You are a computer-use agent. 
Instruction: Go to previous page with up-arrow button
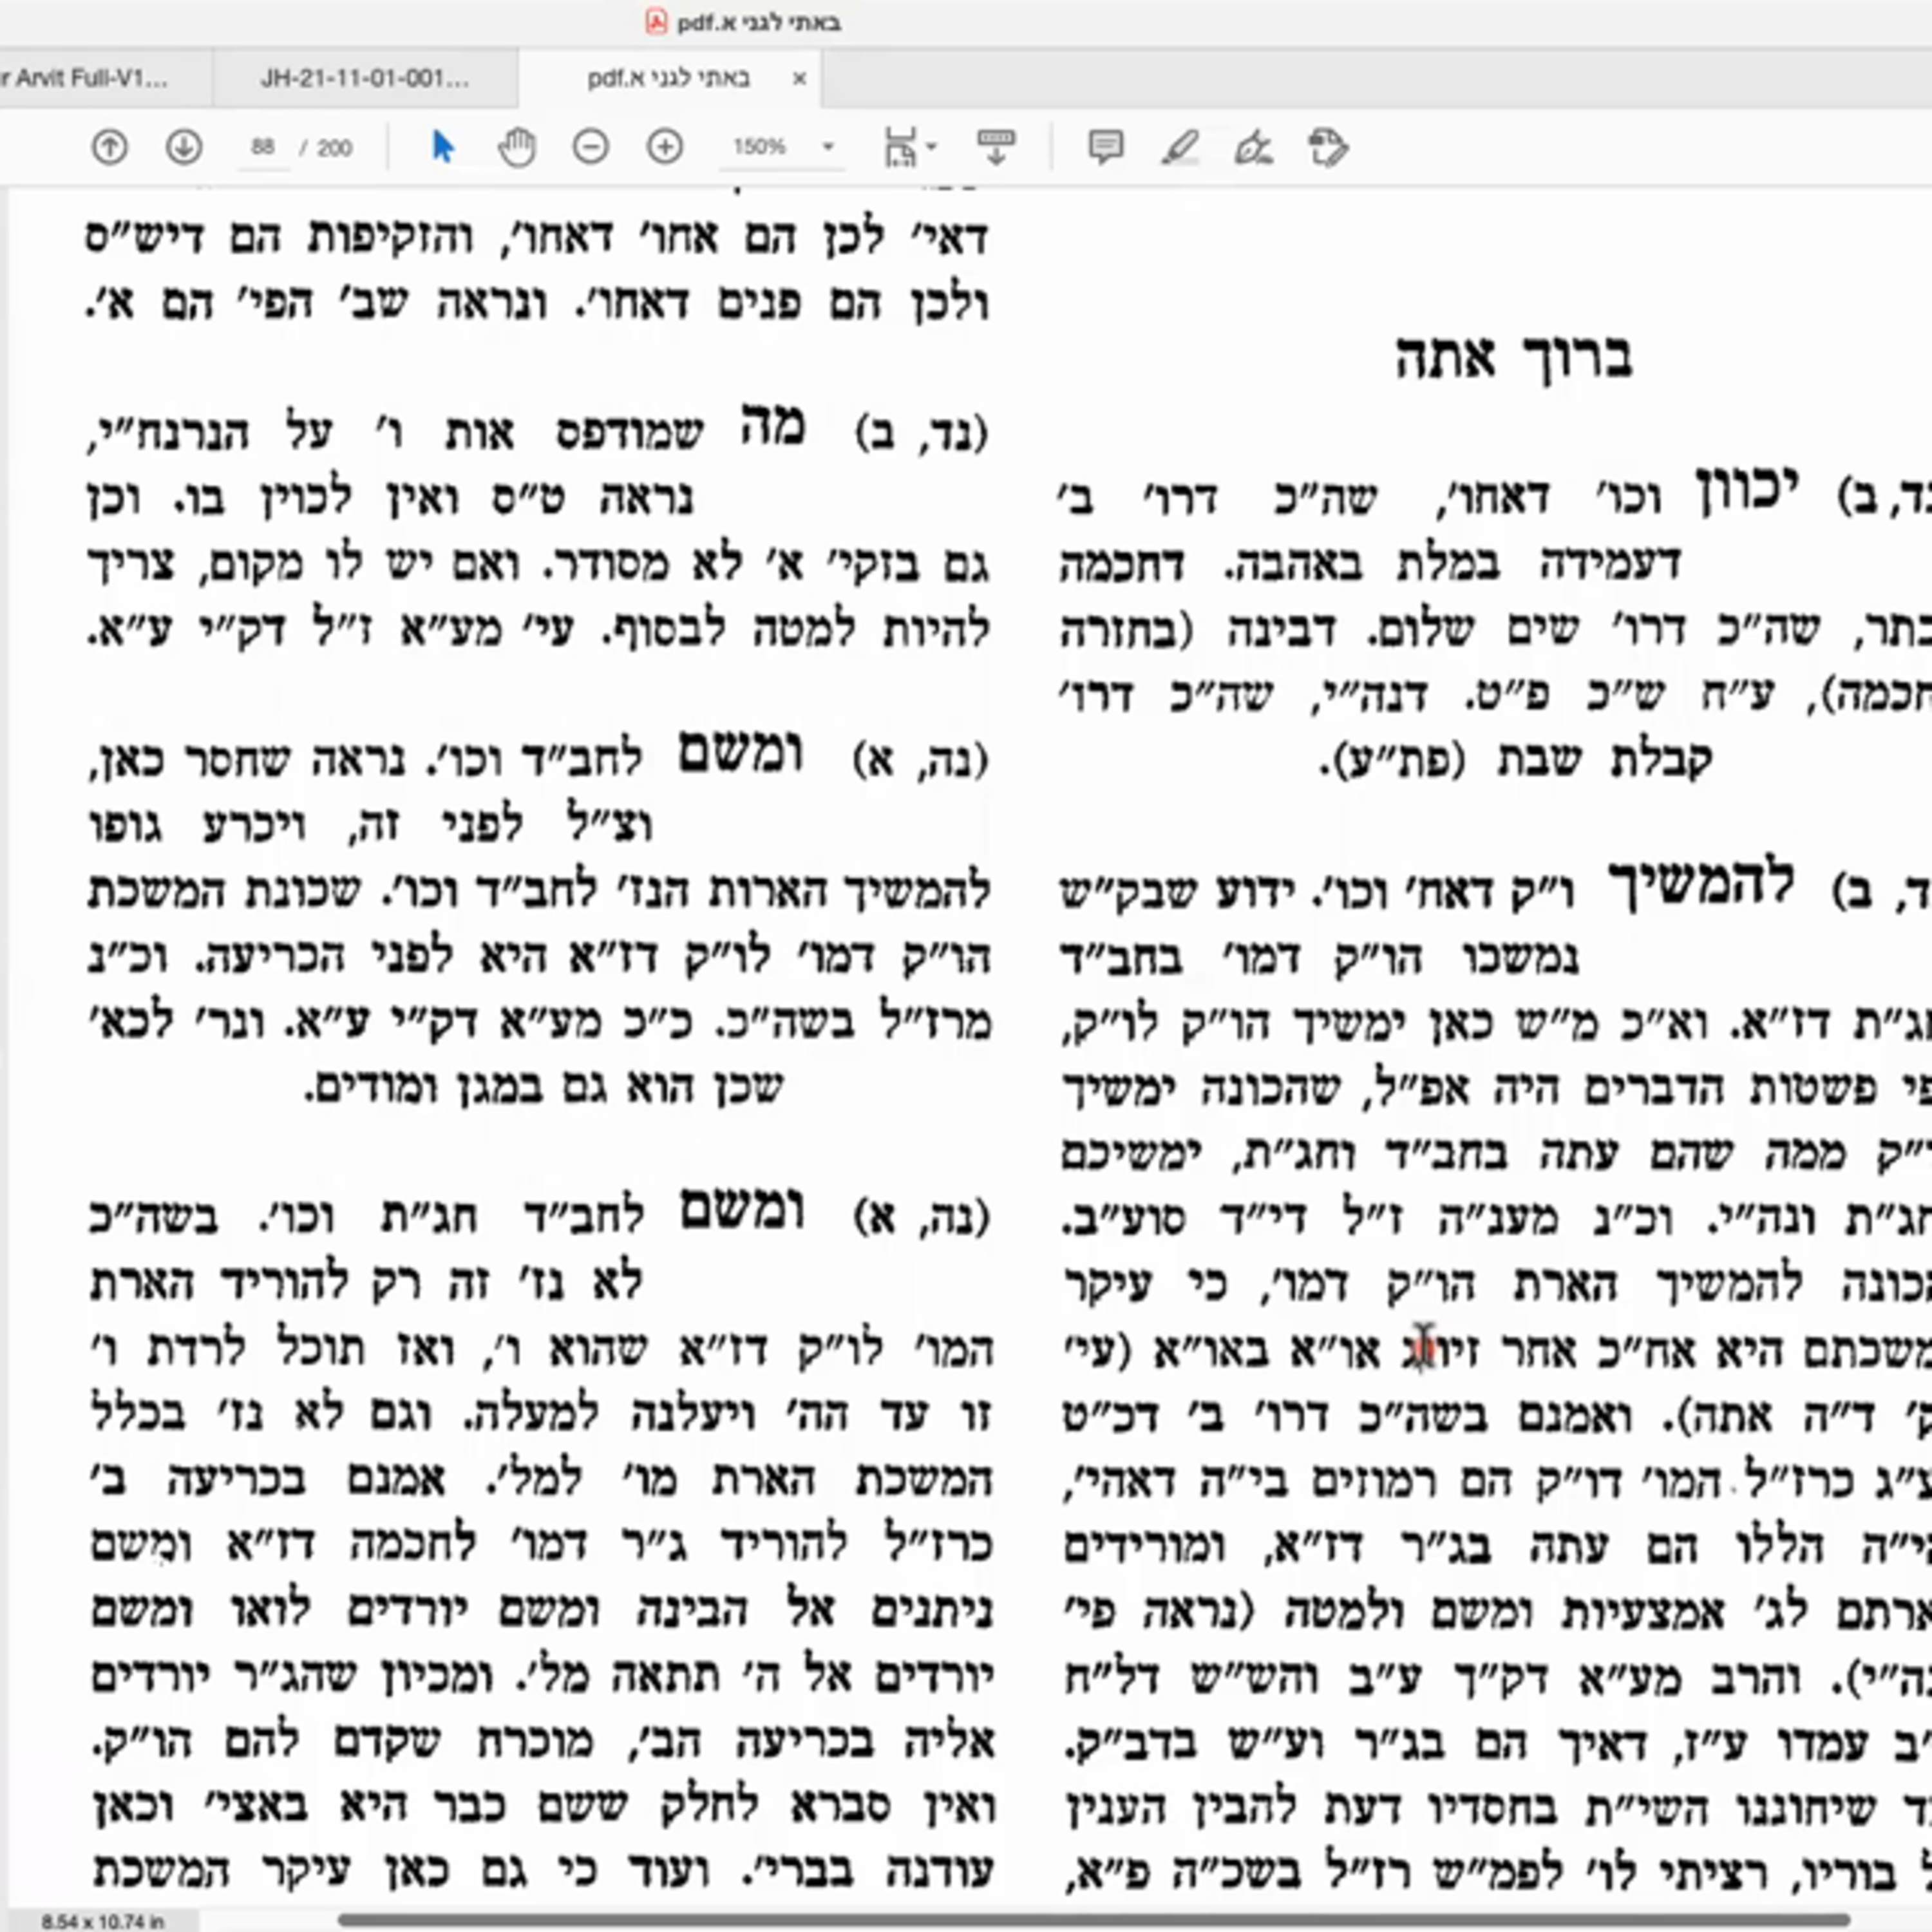coord(109,148)
